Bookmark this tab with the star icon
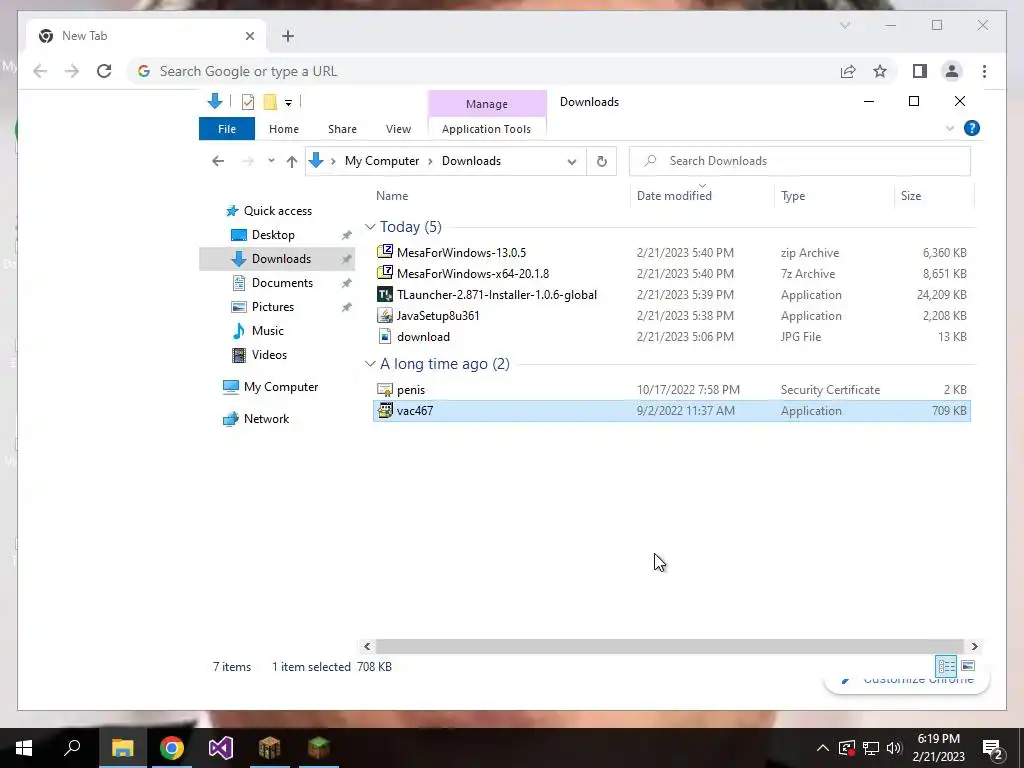 tap(880, 71)
